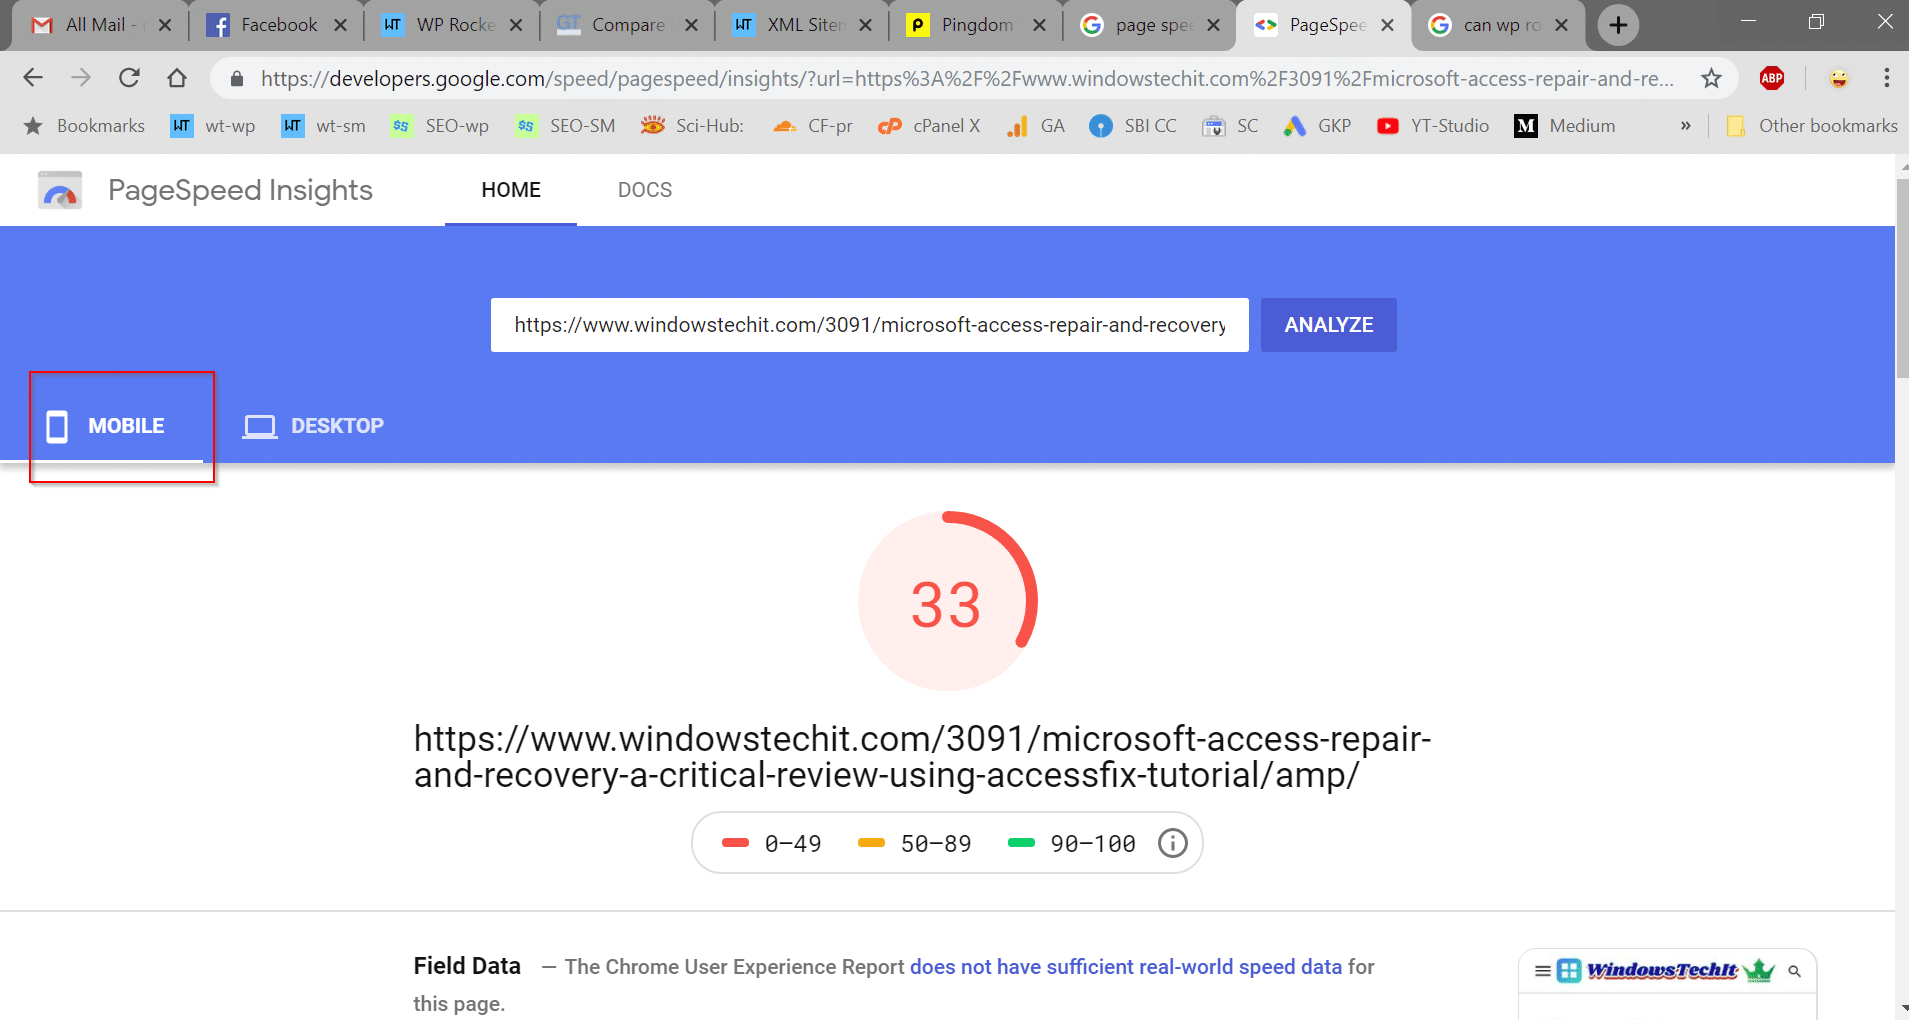Open the browser home page
Screen dimensions: 1909x1020
tap(177, 78)
